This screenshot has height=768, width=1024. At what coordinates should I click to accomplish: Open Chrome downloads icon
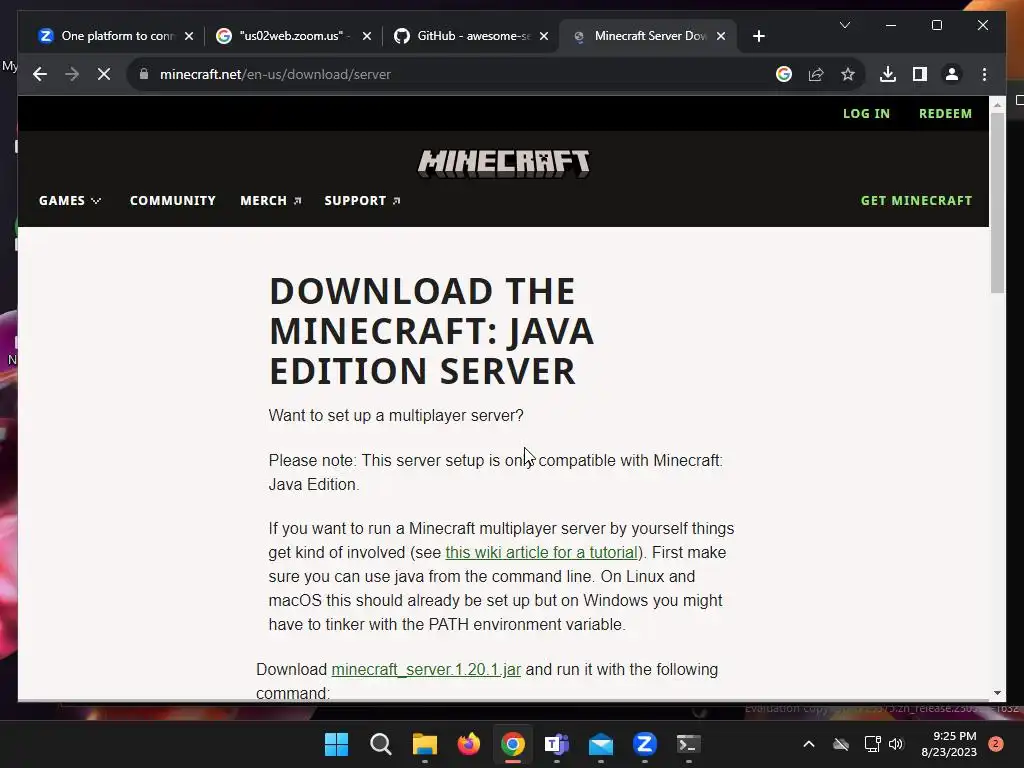click(x=888, y=74)
